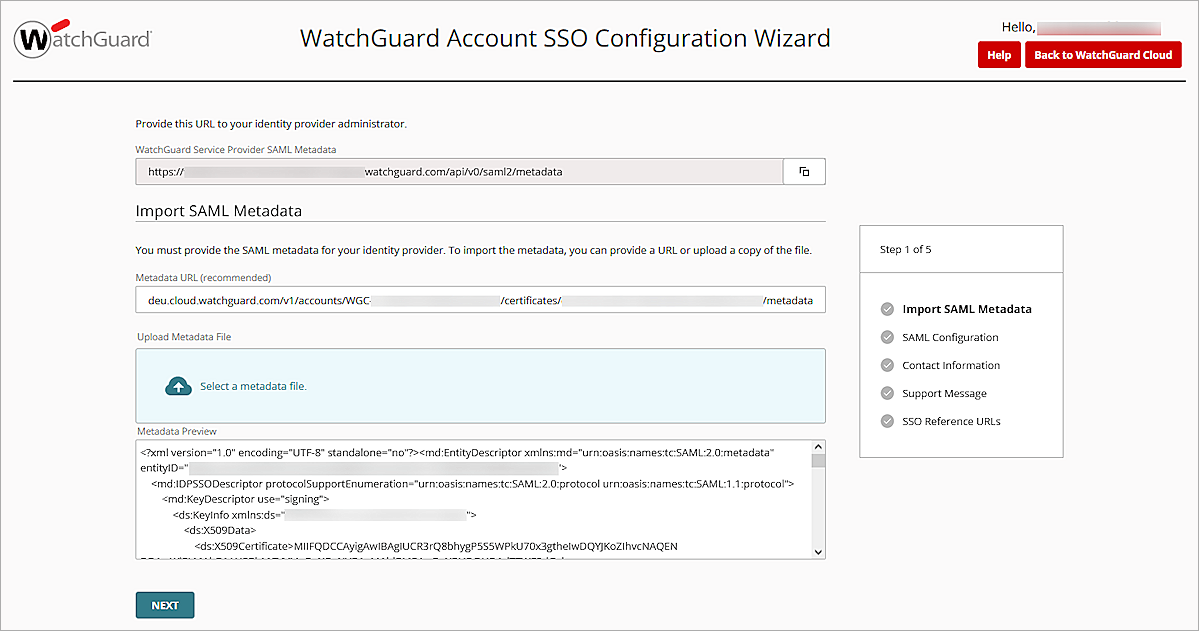Open the Contact Information step
Viewport: 1199px width, 631px height.
click(x=951, y=365)
